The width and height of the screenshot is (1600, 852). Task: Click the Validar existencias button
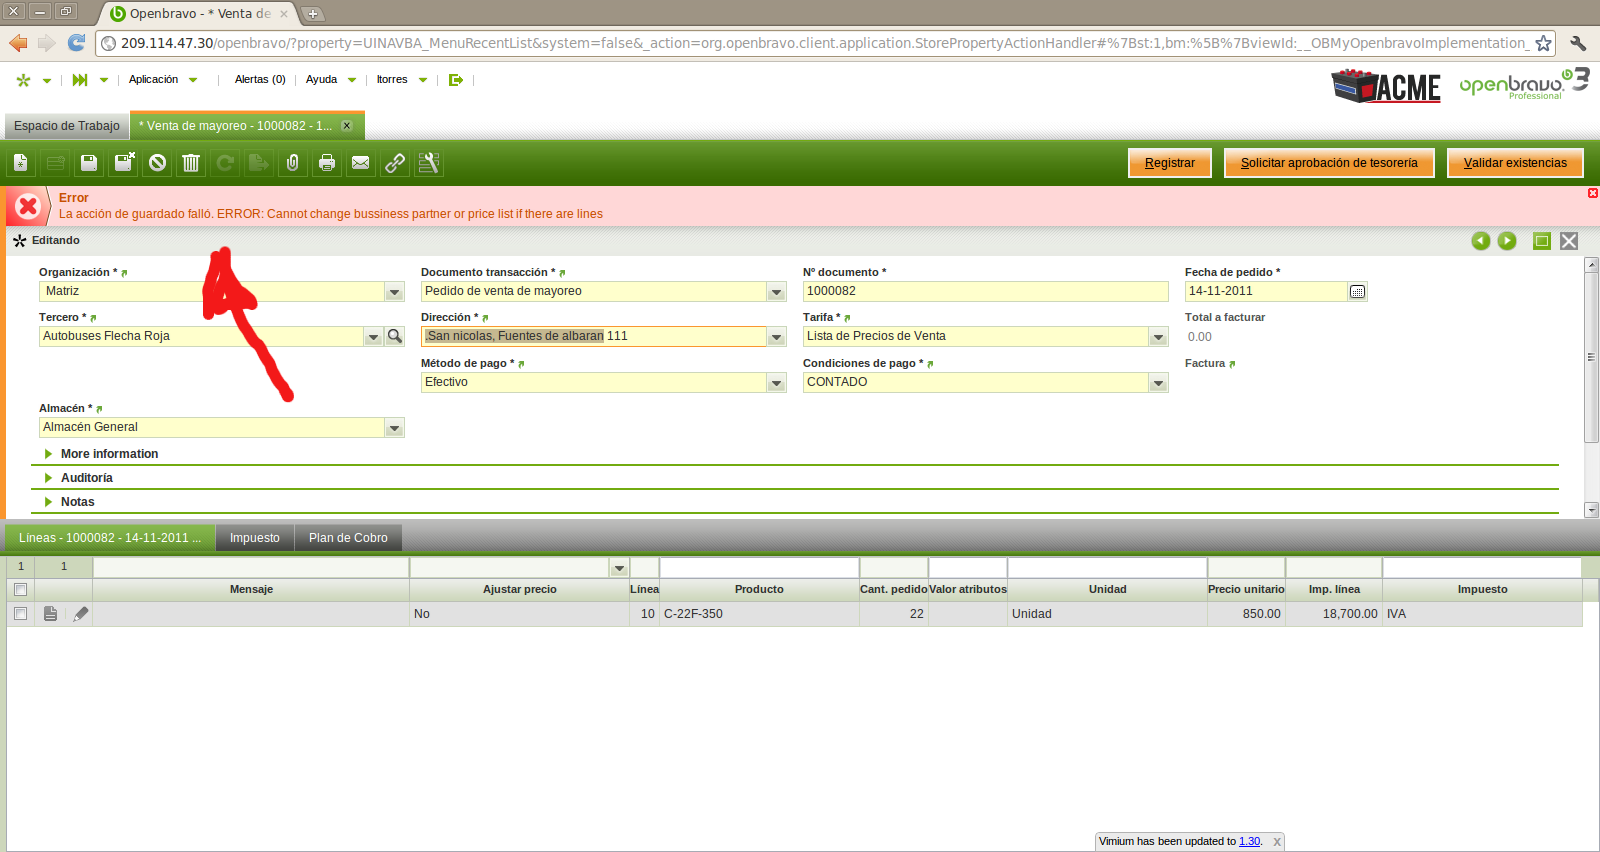[x=1514, y=163]
